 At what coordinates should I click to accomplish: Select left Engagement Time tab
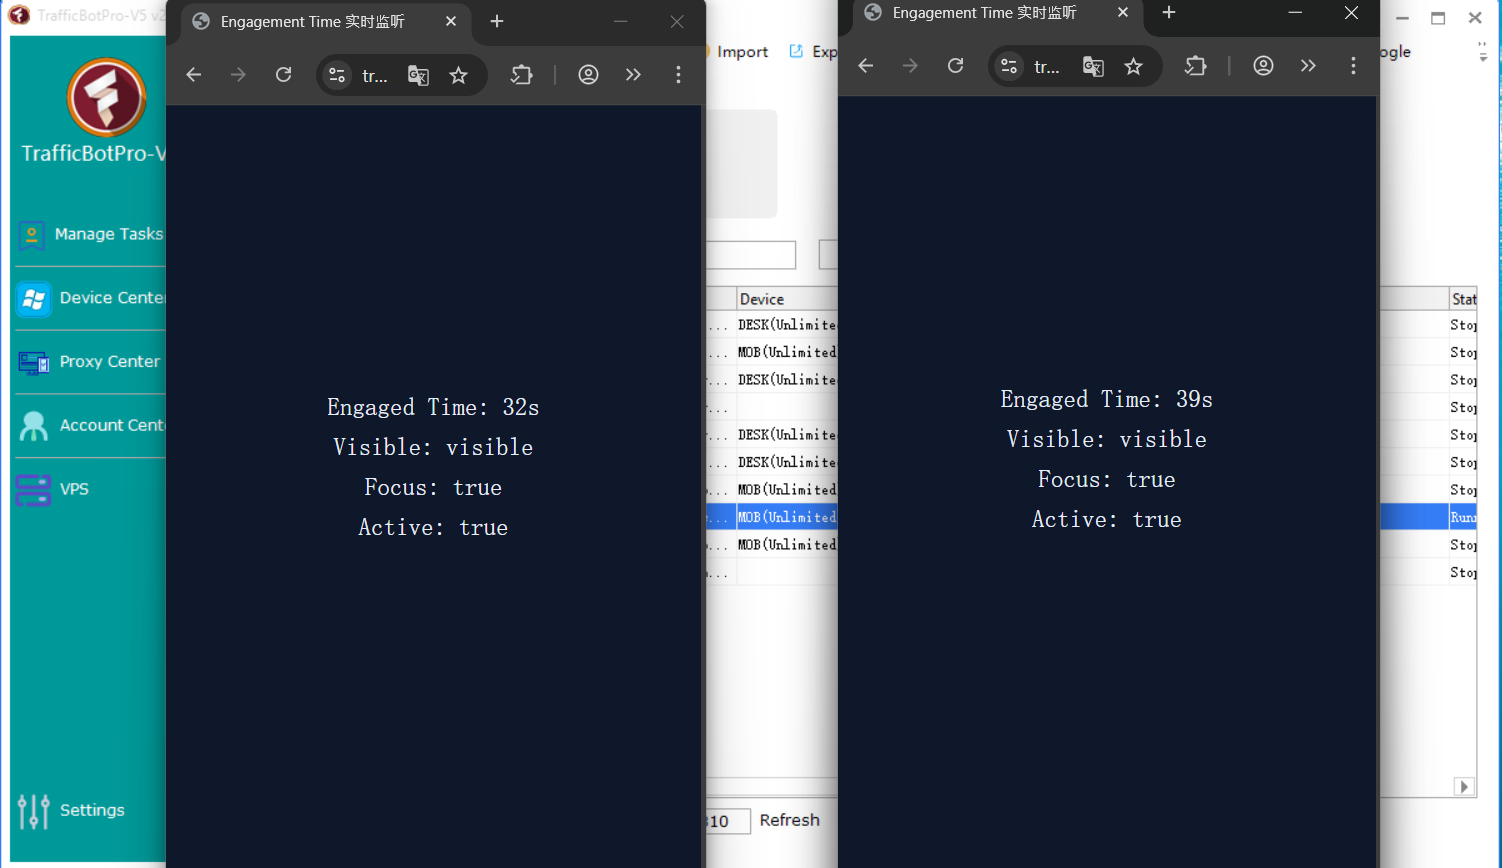[312, 22]
